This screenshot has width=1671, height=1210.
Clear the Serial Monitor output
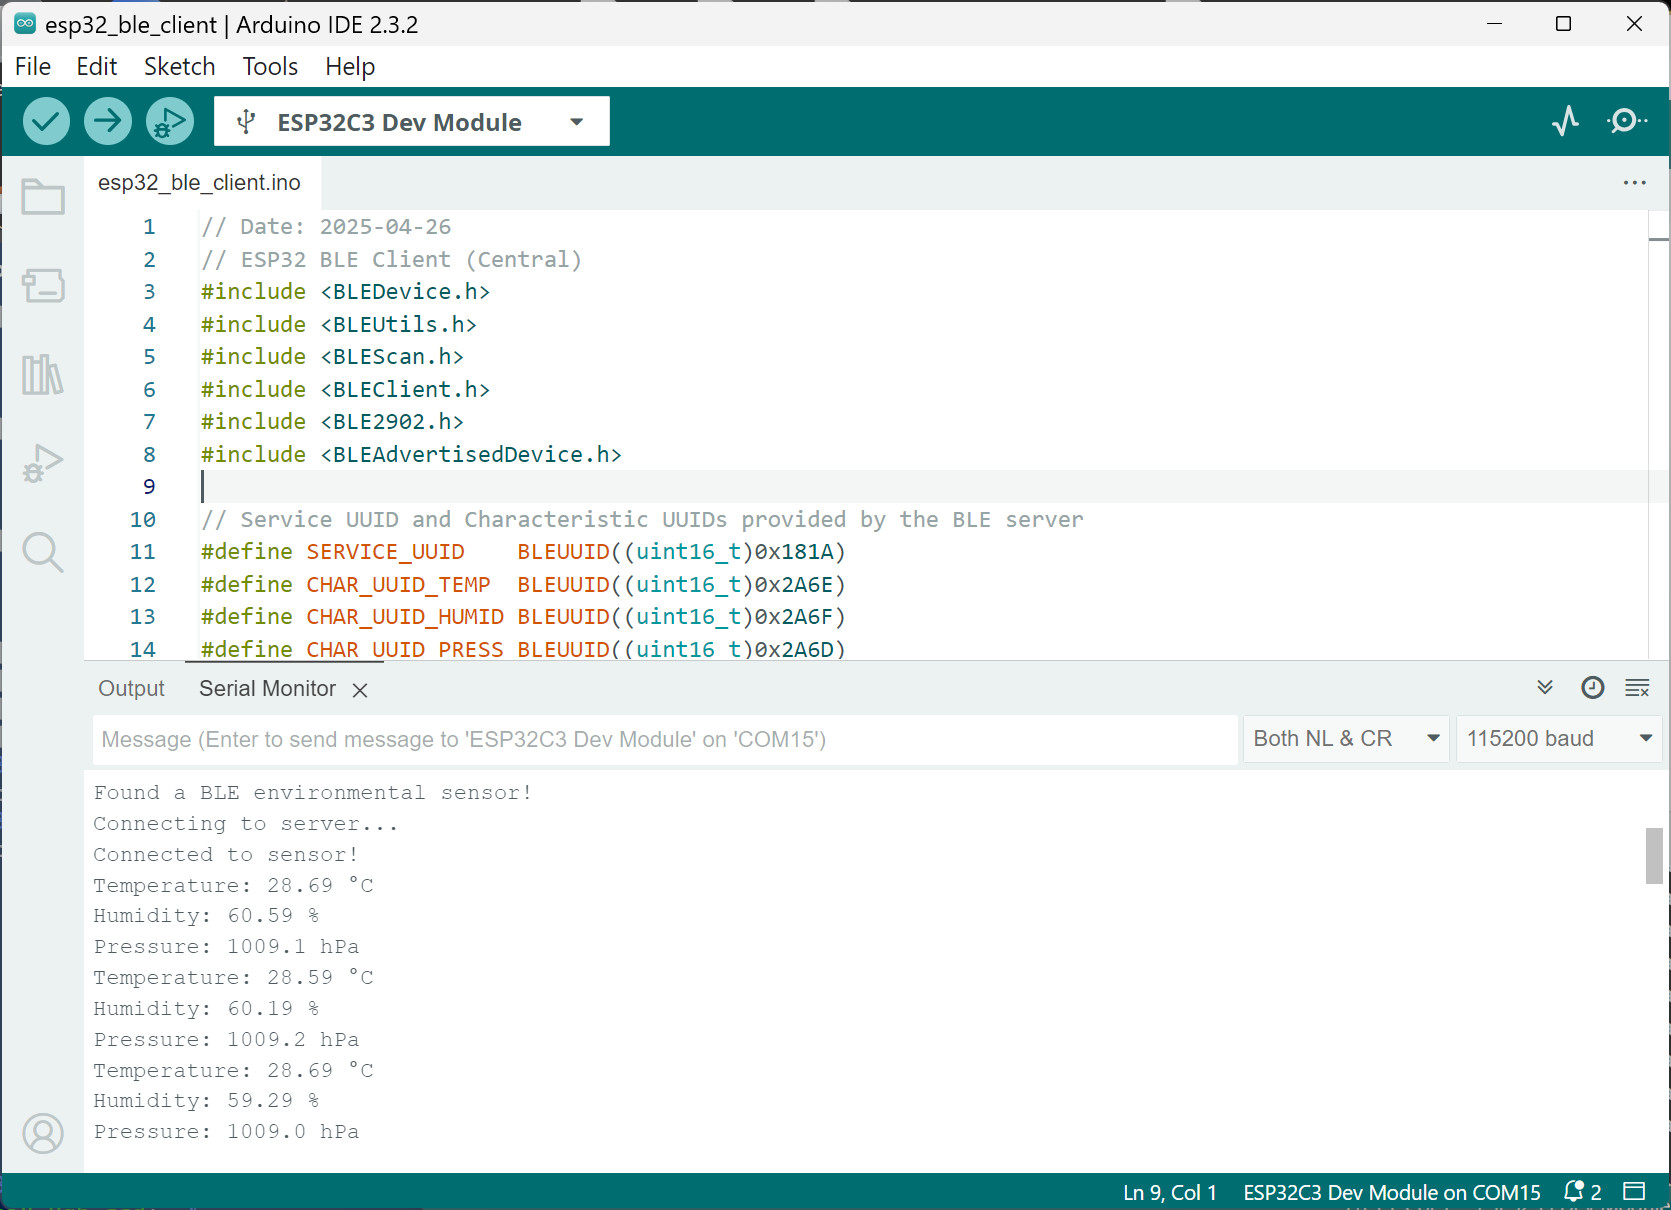coord(1637,688)
